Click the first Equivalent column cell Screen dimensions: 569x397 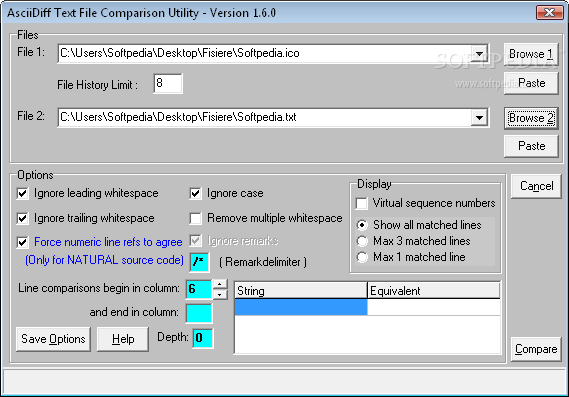tap(434, 307)
